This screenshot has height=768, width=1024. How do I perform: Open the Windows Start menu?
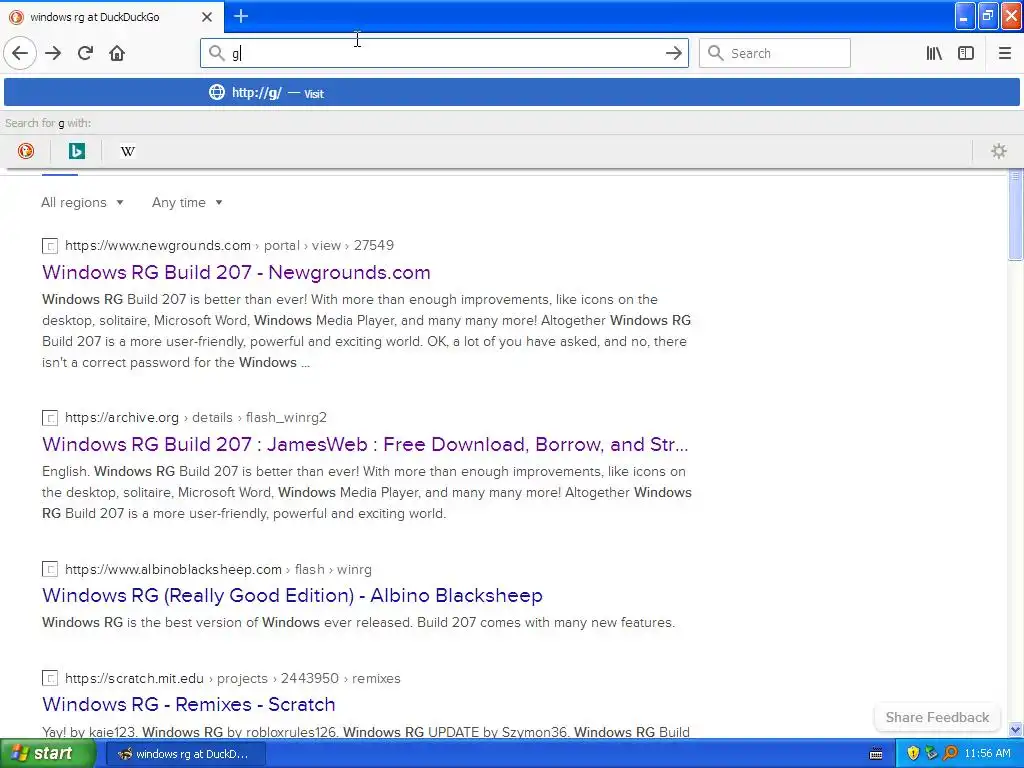coord(47,754)
